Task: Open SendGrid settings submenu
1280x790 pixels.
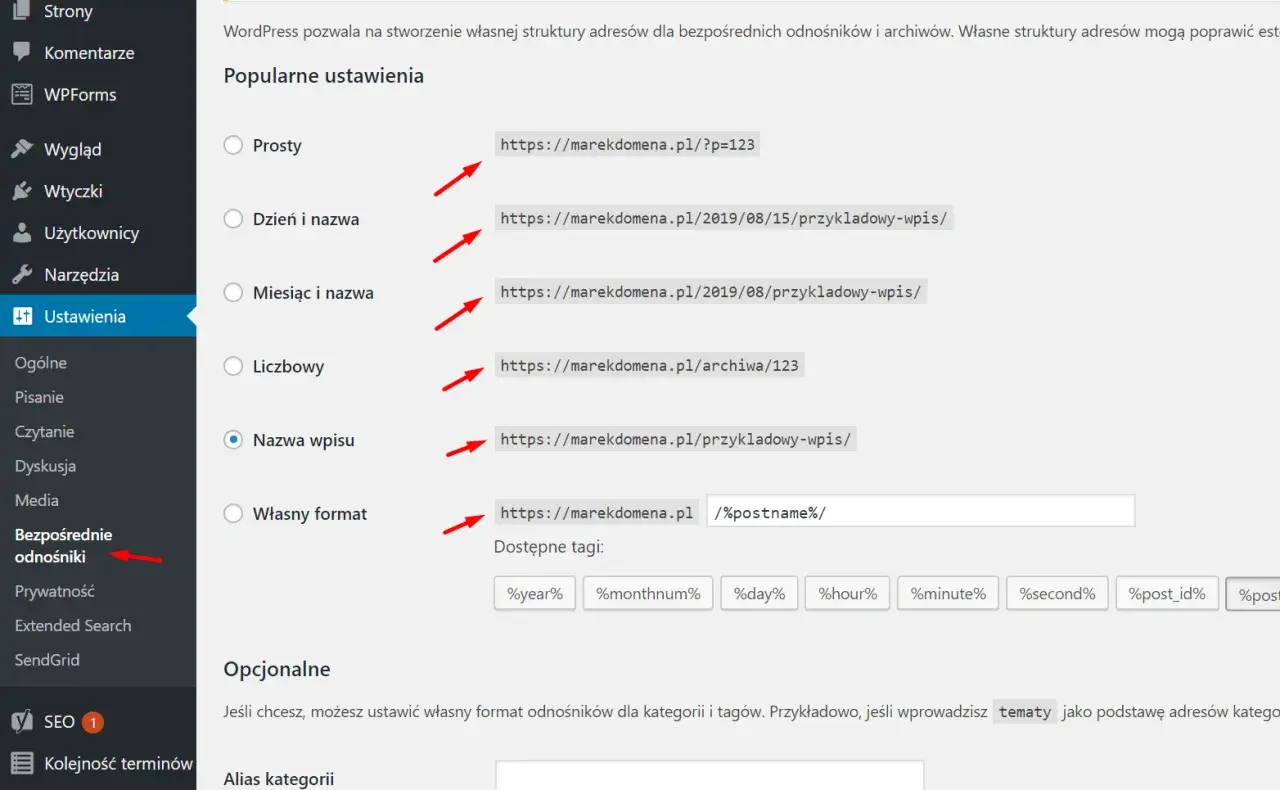Action: click(47, 660)
